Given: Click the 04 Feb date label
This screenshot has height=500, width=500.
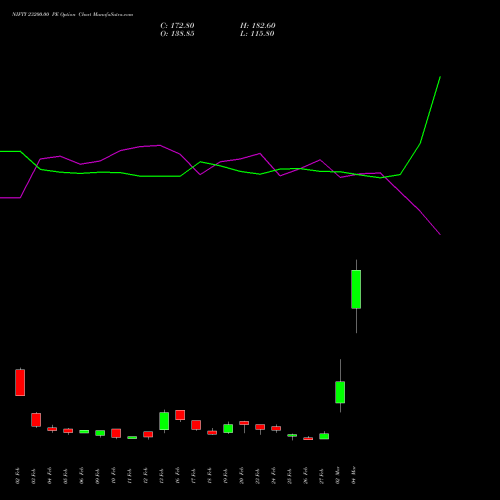Looking at the screenshot, I should click(50, 476).
